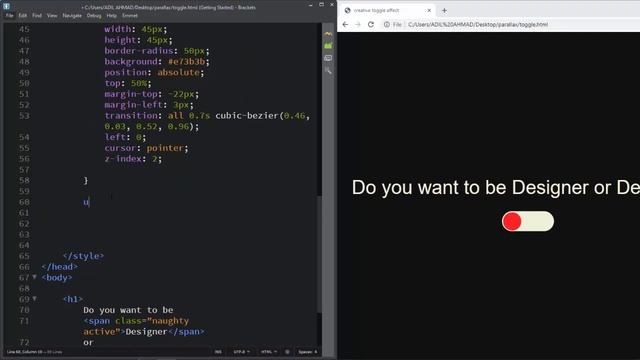Reload the toggle.html page in Chrome
The height and width of the screenshot is (360, 640).
(x=371, y=24)
